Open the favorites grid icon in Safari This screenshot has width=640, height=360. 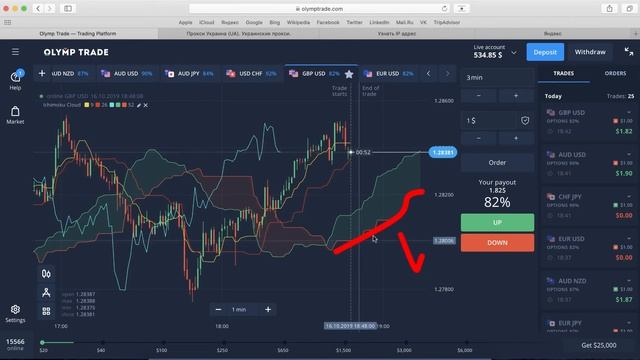click(x=7, y=22)
